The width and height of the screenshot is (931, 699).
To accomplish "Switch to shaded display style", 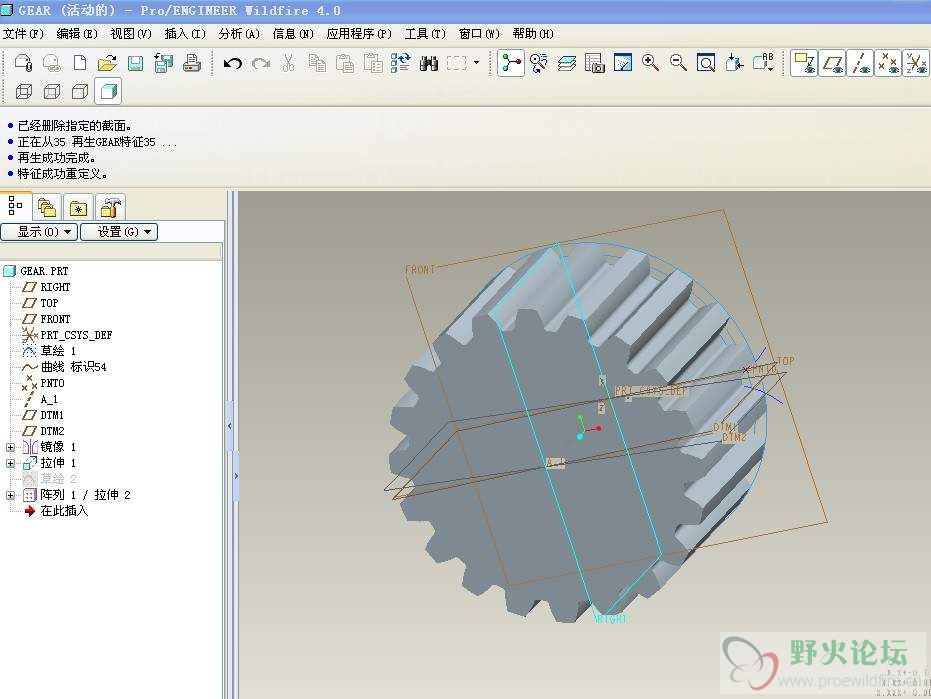I will click(x=108, y=91).
